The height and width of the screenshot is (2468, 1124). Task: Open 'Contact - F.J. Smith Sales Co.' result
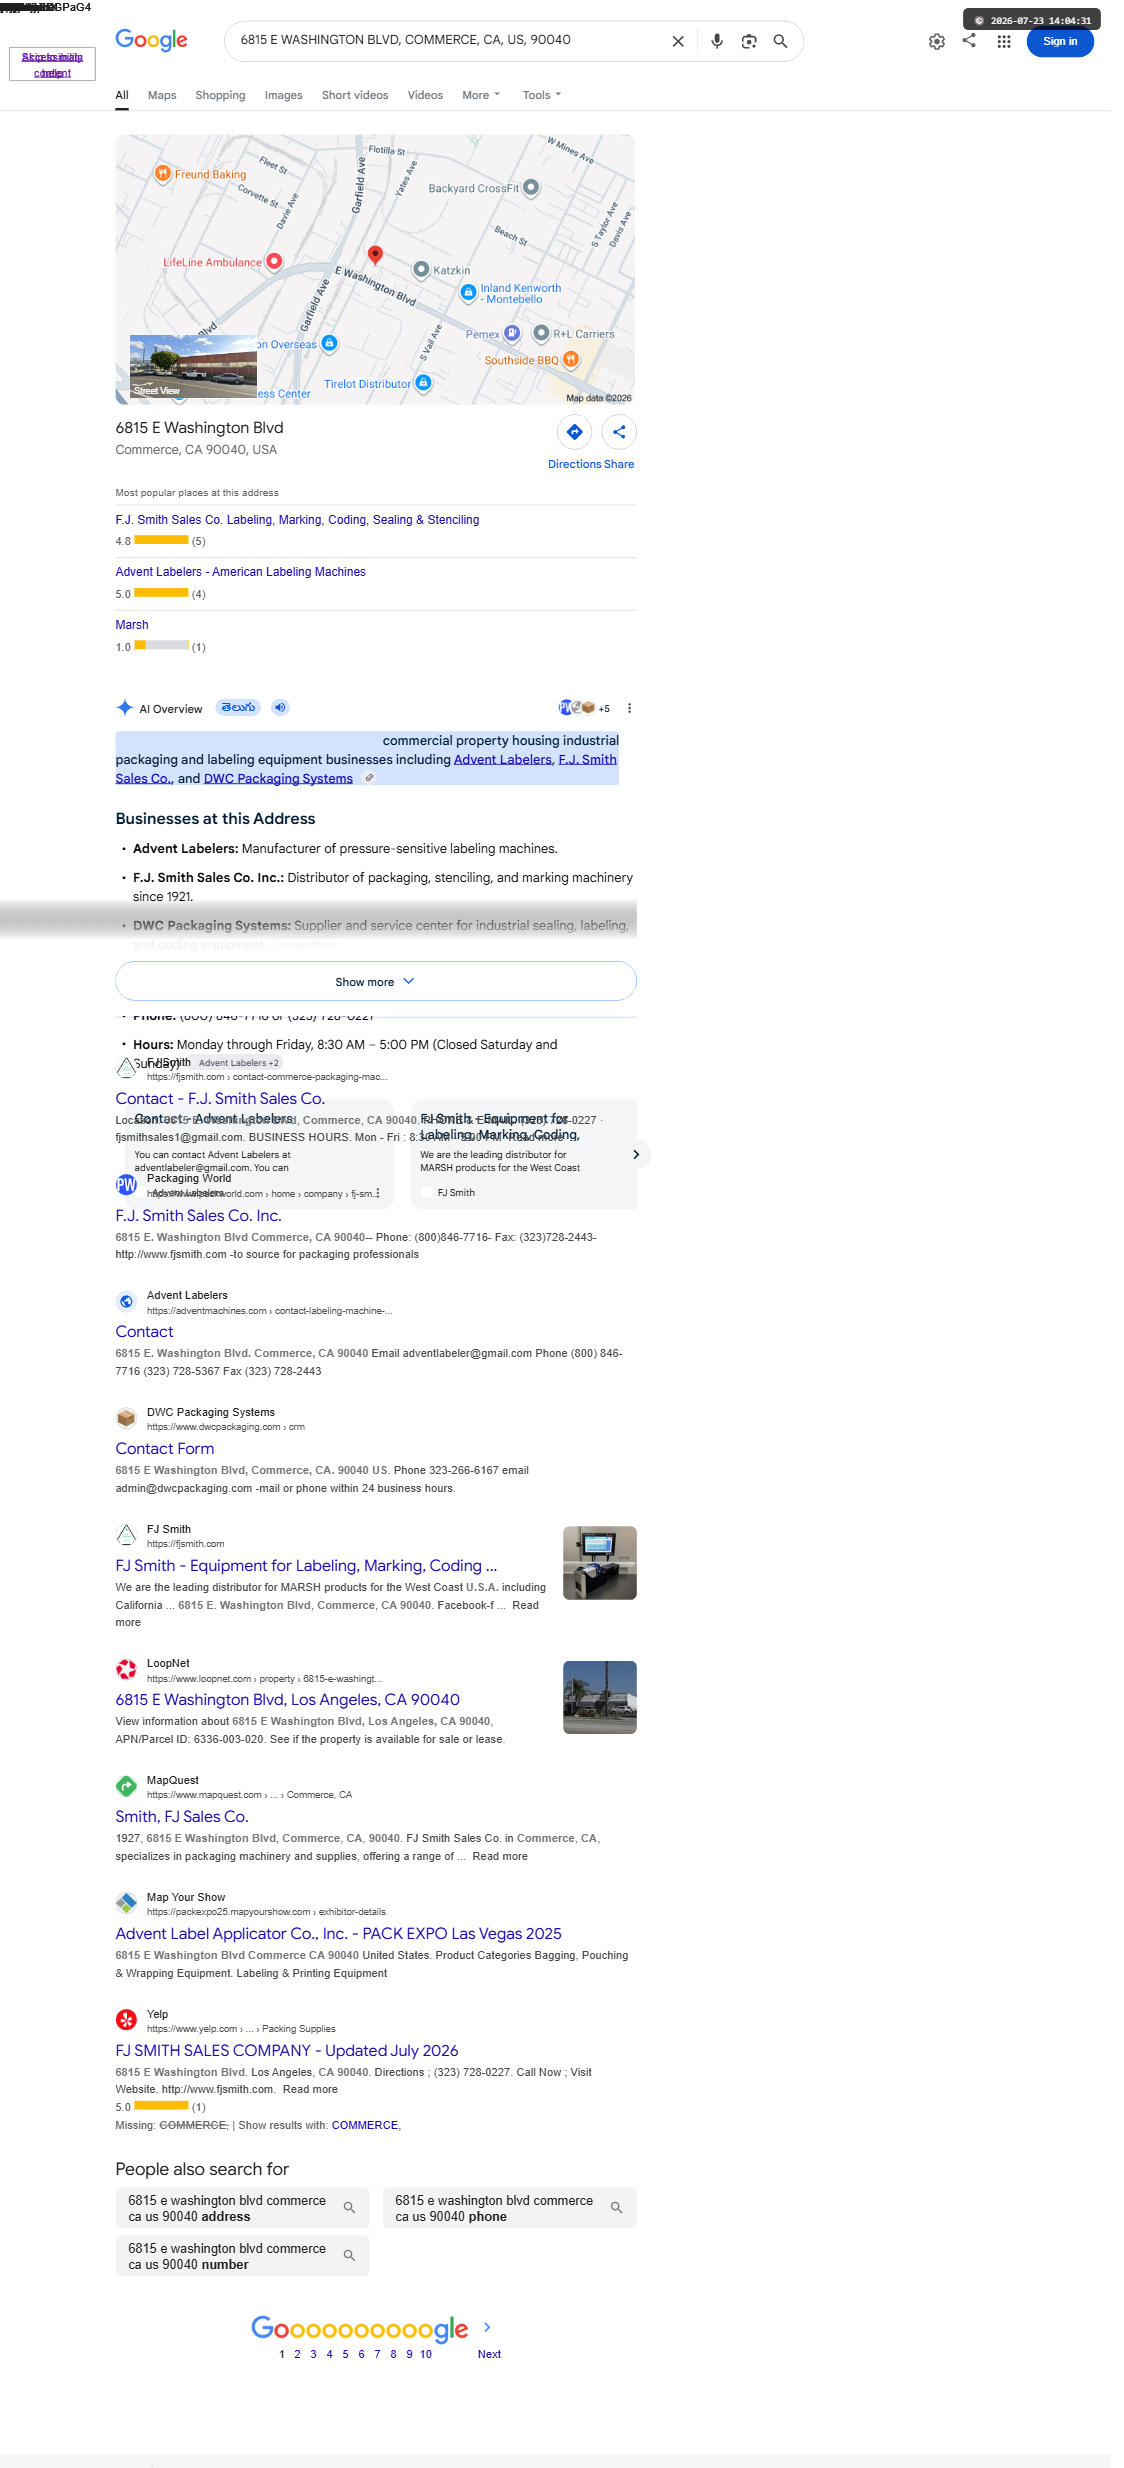click(x=220, y=1098)
